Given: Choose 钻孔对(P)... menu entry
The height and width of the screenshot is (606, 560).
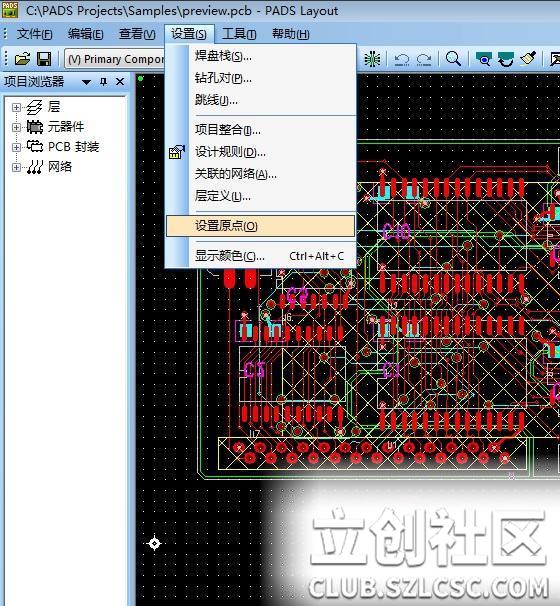Looking at the screenshot, I should [260, 78].
